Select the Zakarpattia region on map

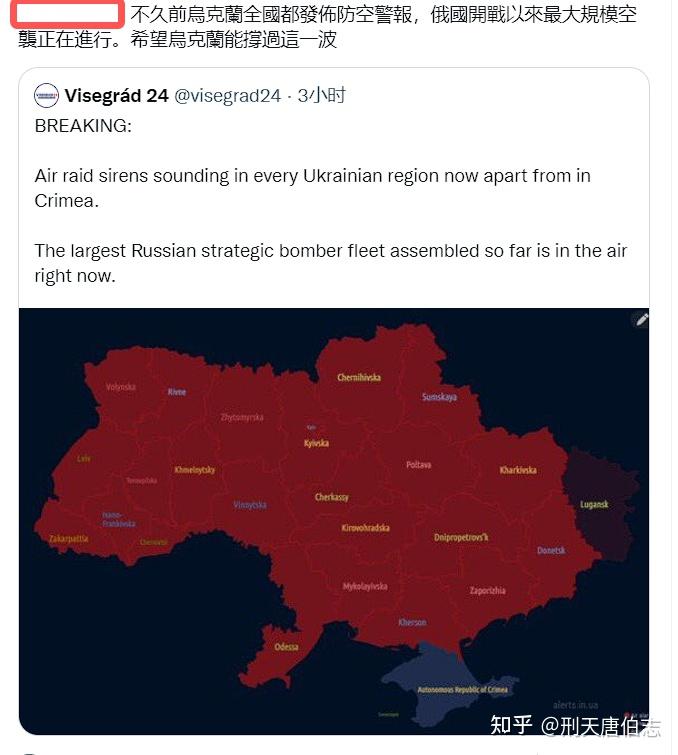point(69,539)
